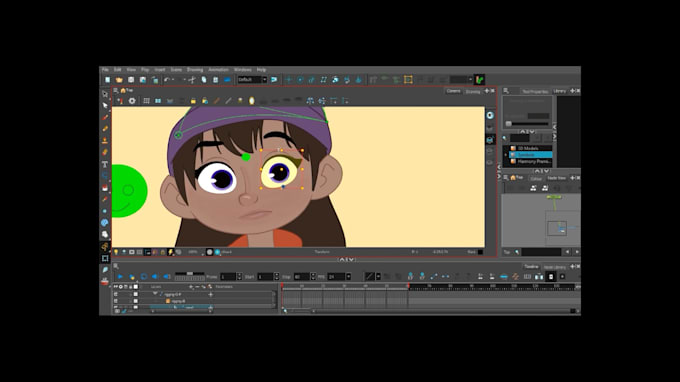Click the Stop frame input field
The width and height of the screenshot is (680, 382).
(301, 276)
